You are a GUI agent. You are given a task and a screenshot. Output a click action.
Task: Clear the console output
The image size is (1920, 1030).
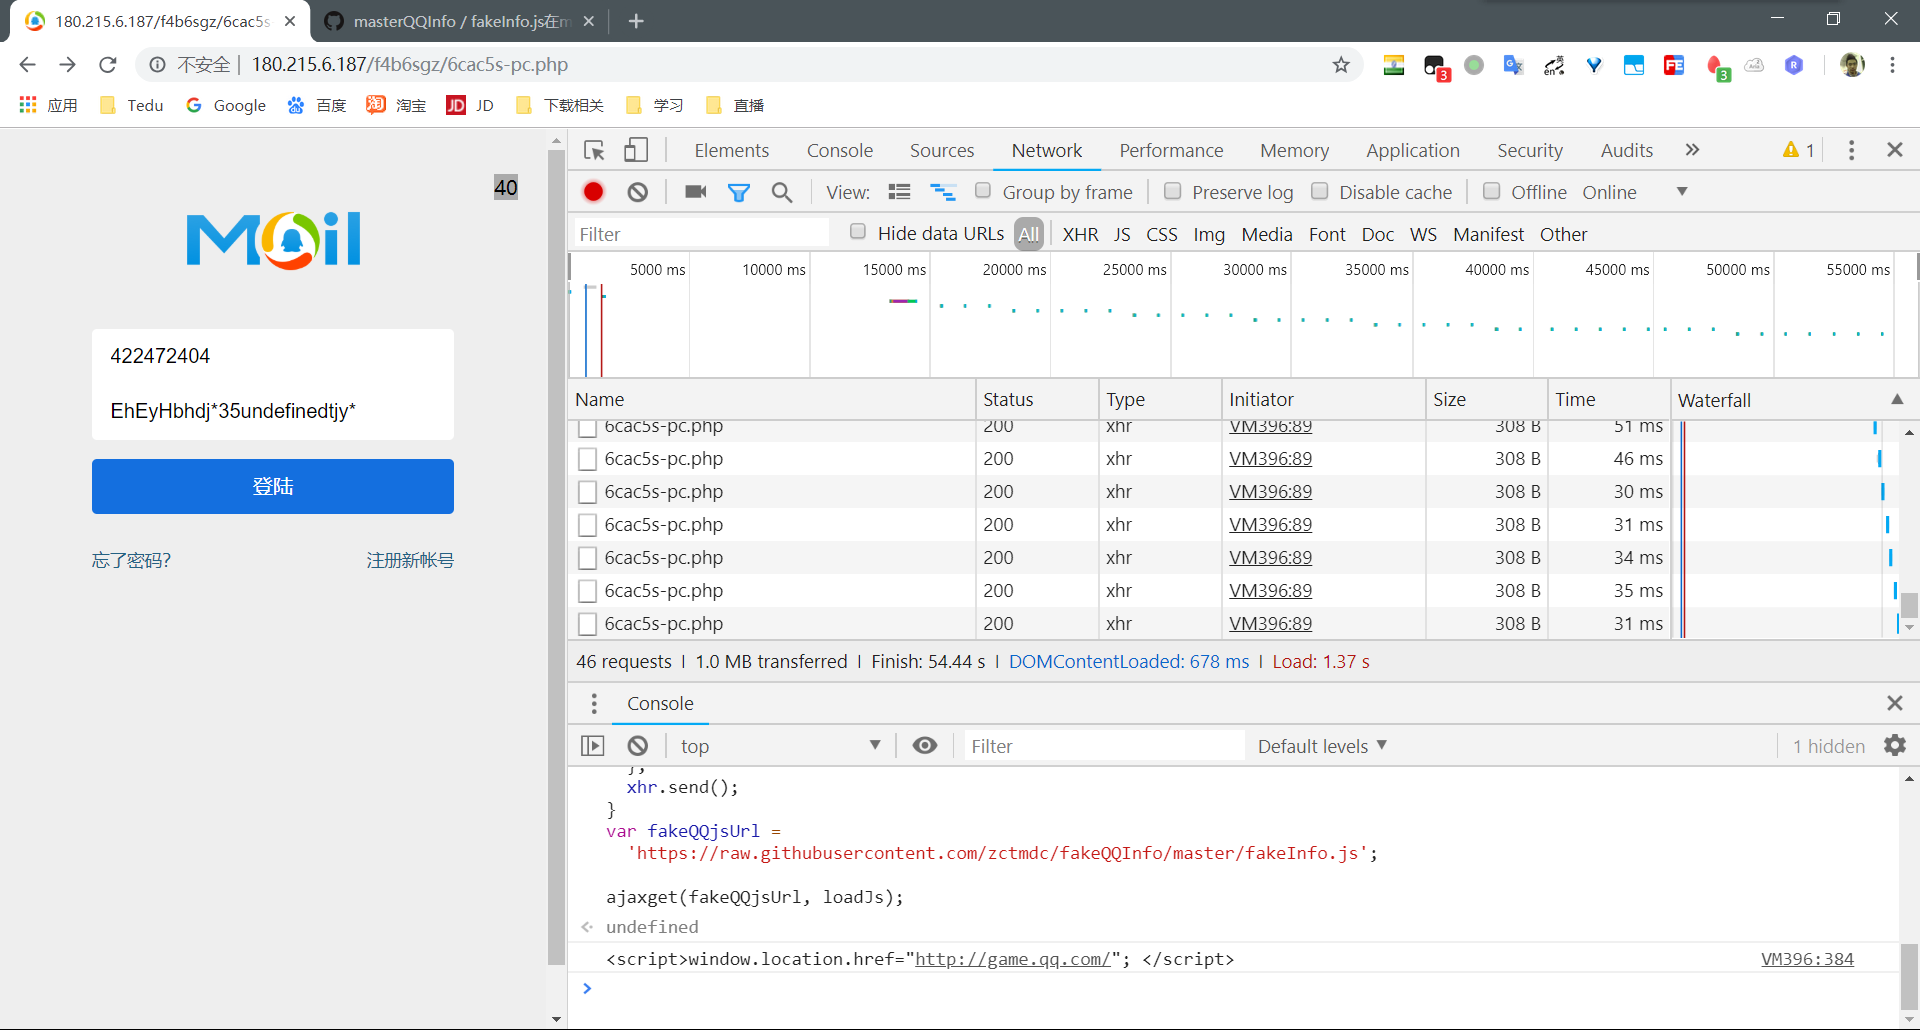638,746
